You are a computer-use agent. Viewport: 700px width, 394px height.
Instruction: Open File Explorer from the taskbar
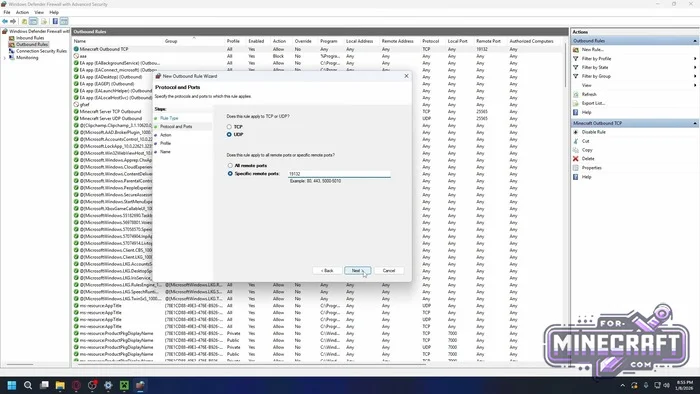[60, 385]
